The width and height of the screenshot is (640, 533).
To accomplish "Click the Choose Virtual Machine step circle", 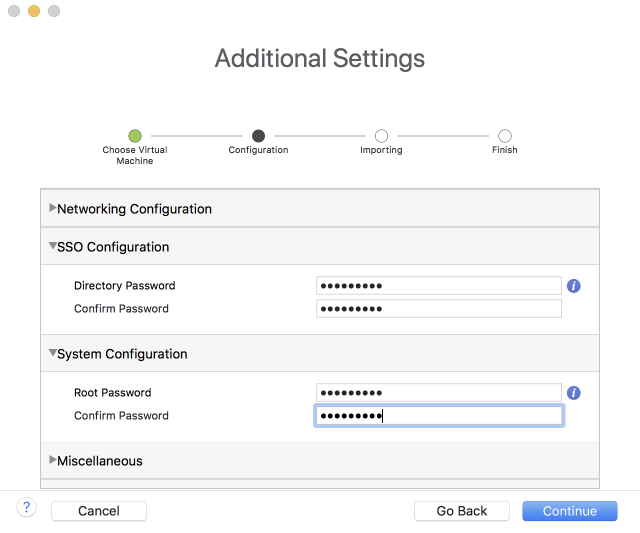I will point(135,136).
